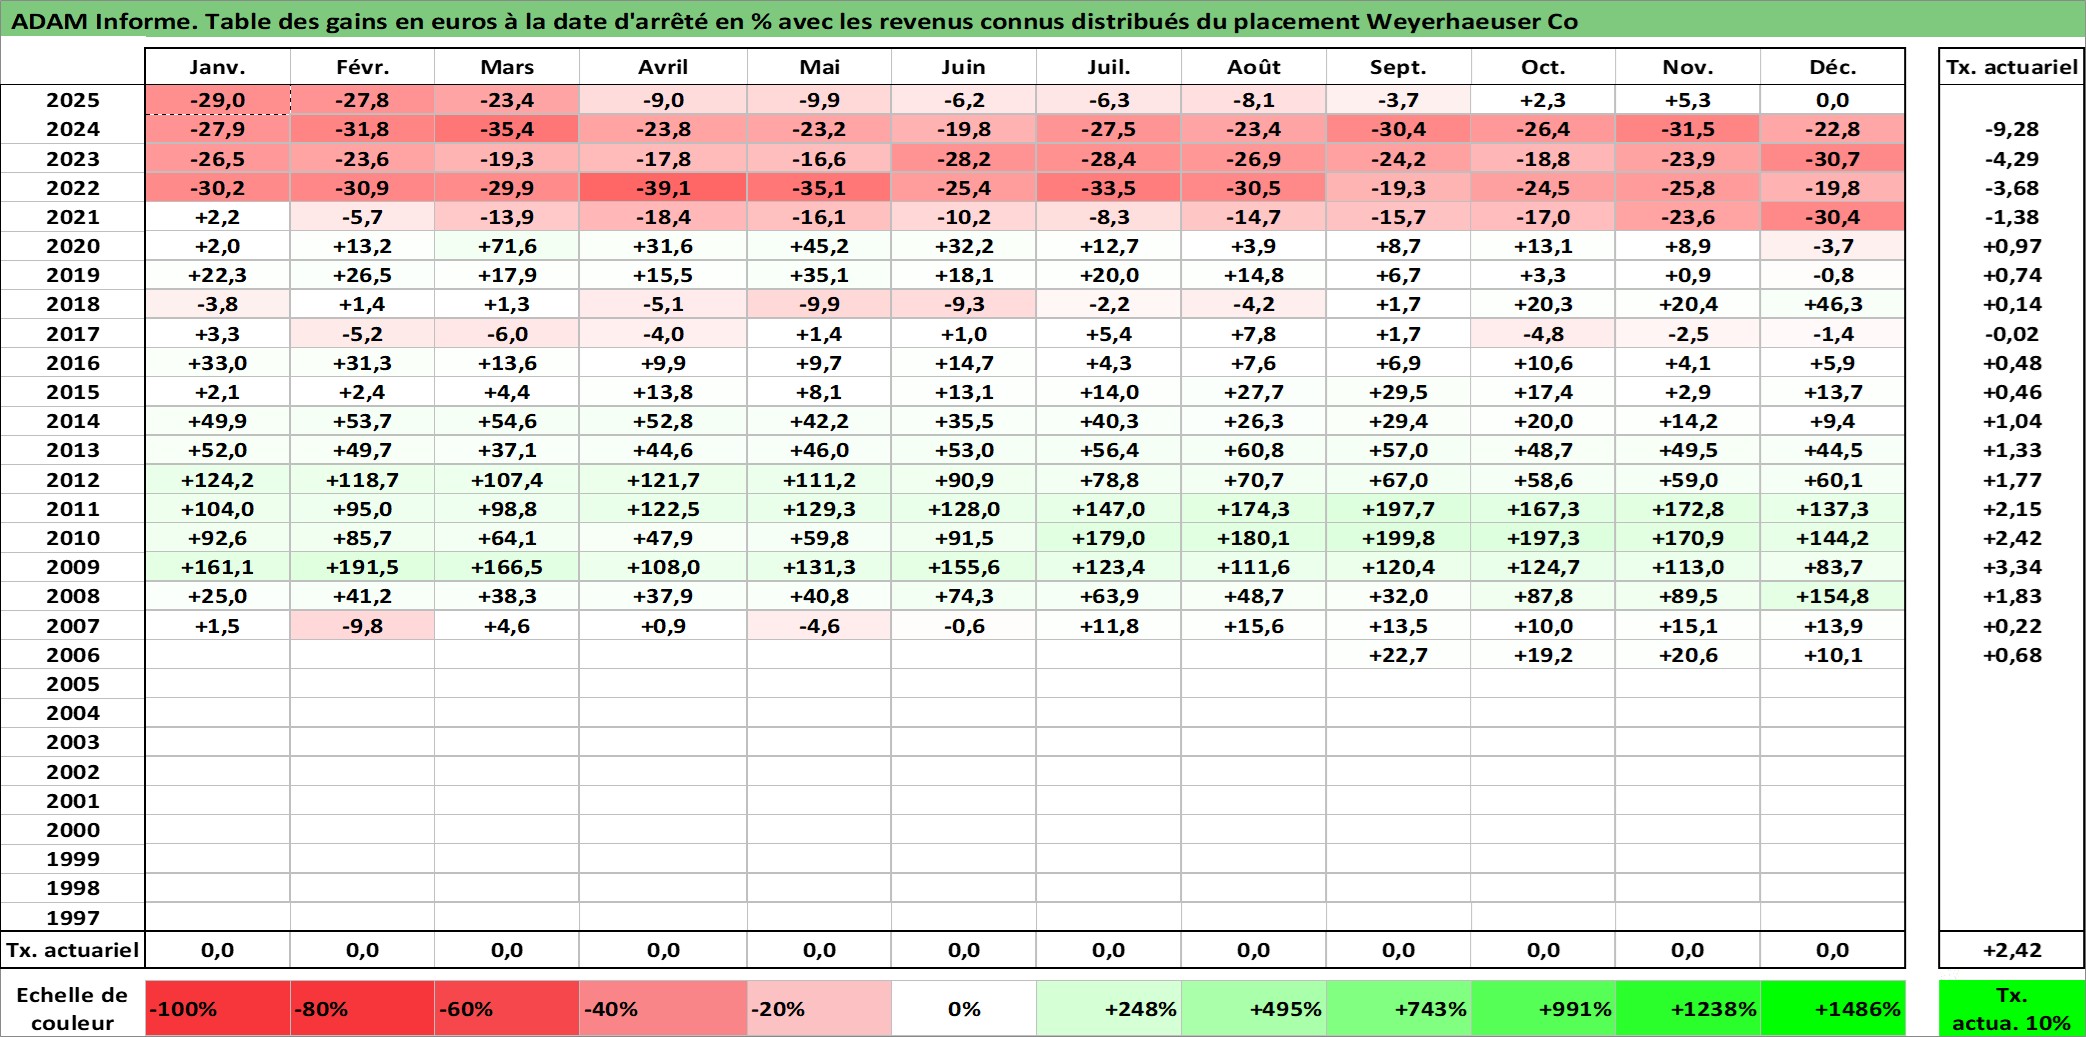Click the 'Tx. actua. 10%' green cell
This screenshot has width=2086, height=1037.
tap(2011, 1008)
